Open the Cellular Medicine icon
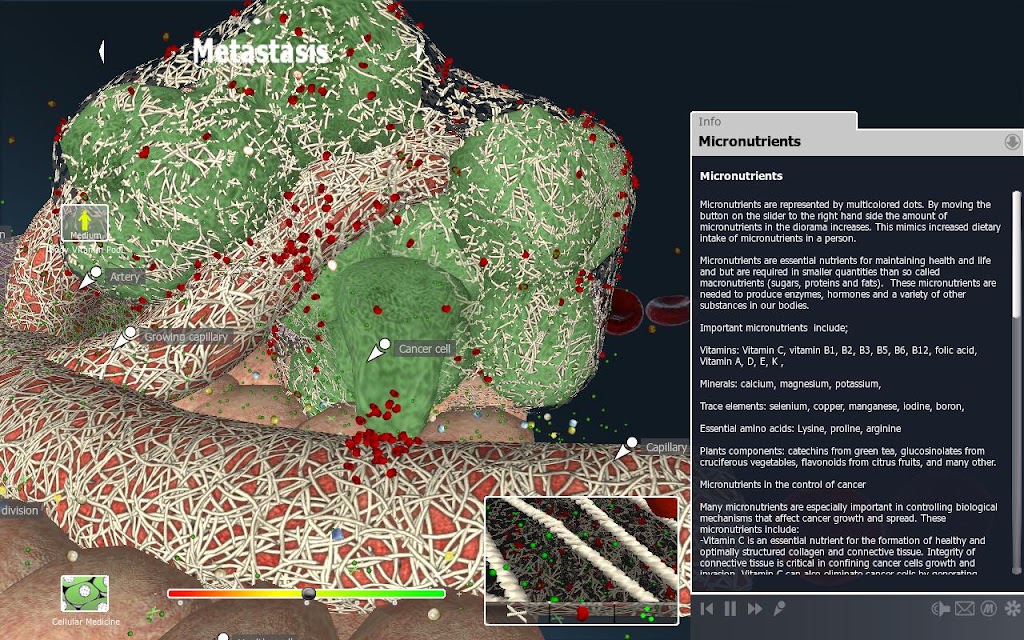This screenshot has width=1024, height=640. click(x=85, y=594)
